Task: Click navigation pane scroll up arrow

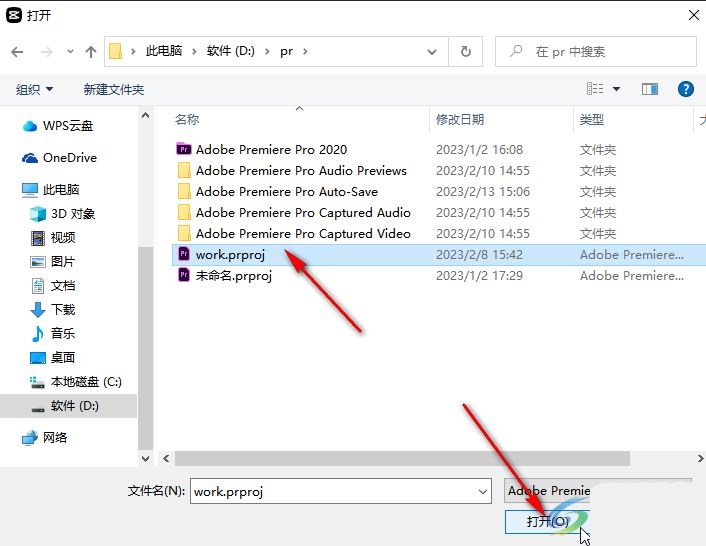Action: point(145,116)
